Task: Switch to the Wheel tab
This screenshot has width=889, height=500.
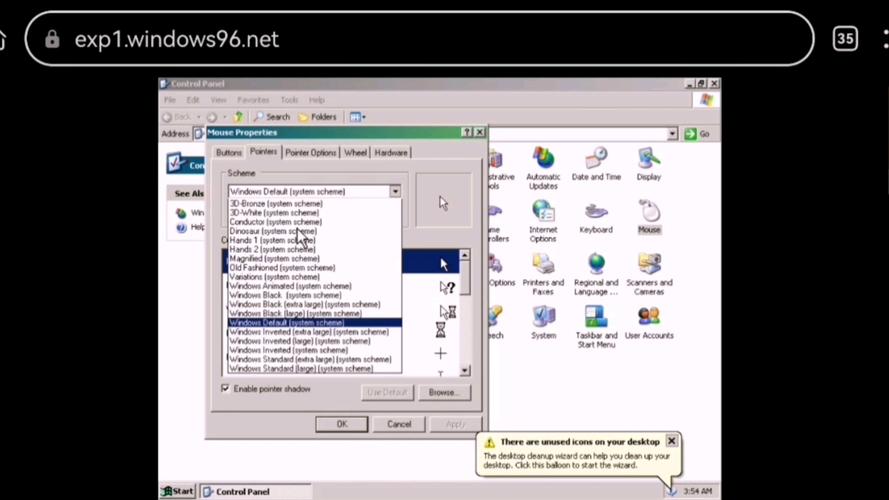Action: (355, 152)
